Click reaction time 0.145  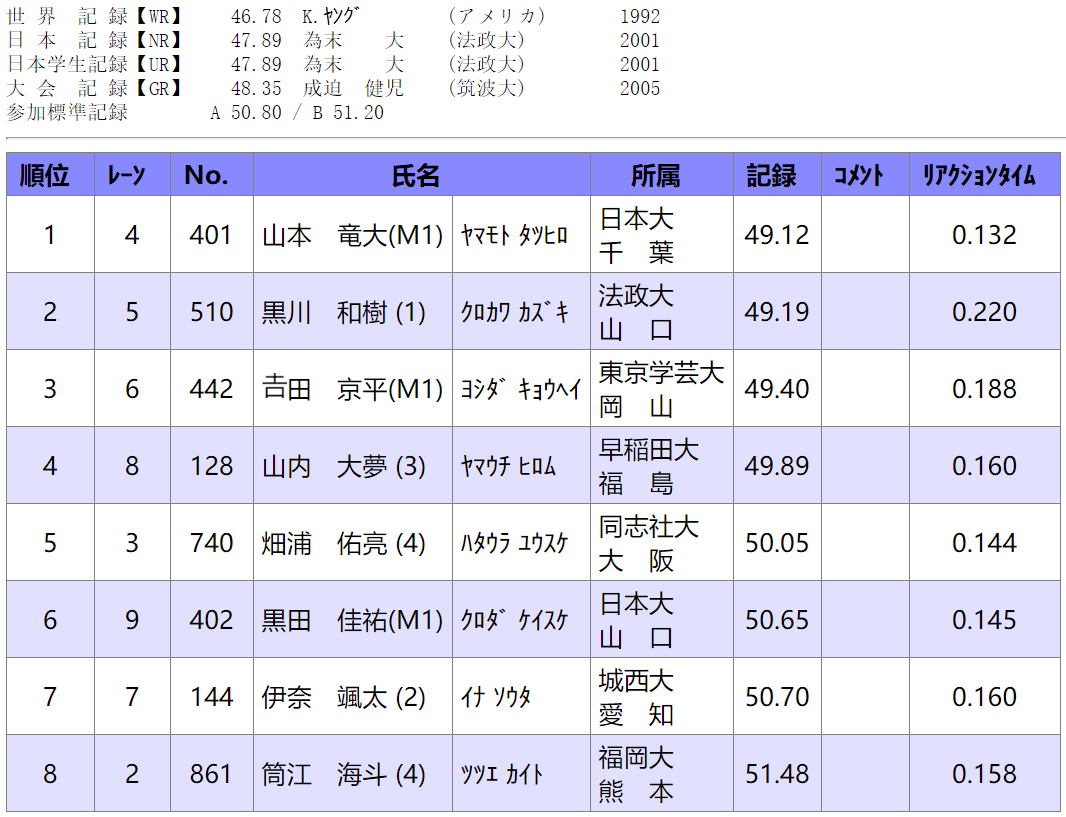click(x=984, y=620)
